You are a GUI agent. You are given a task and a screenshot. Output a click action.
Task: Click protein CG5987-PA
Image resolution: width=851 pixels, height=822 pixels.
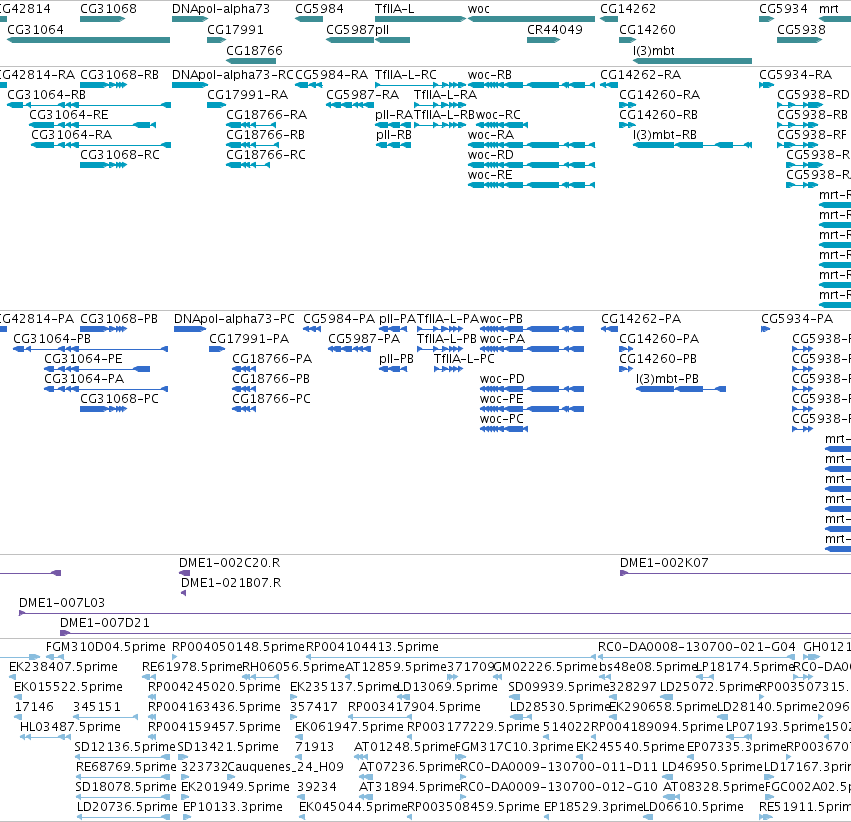pyautogui.click(x=350, y=349)
